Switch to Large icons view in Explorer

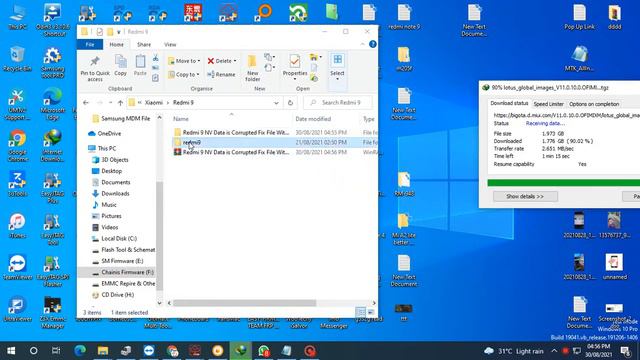[371, 312]
